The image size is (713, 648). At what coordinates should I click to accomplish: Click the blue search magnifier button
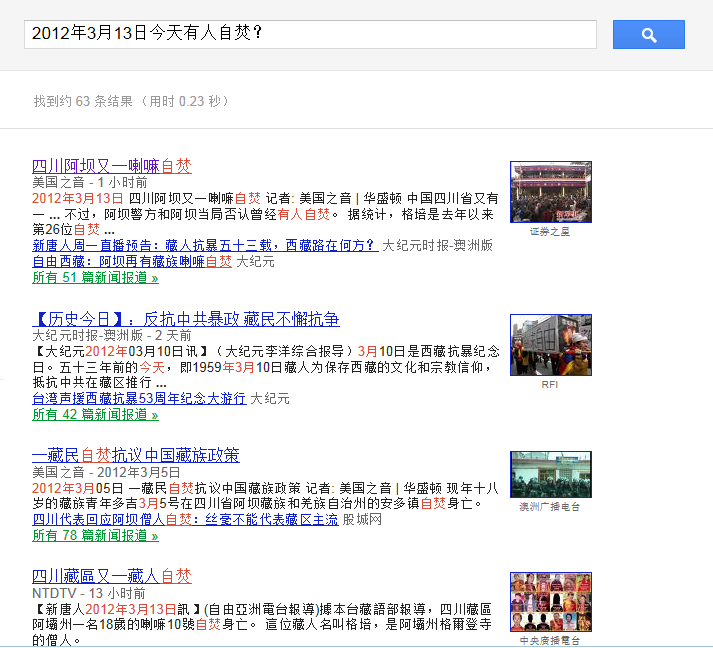[x=648, y=35]
